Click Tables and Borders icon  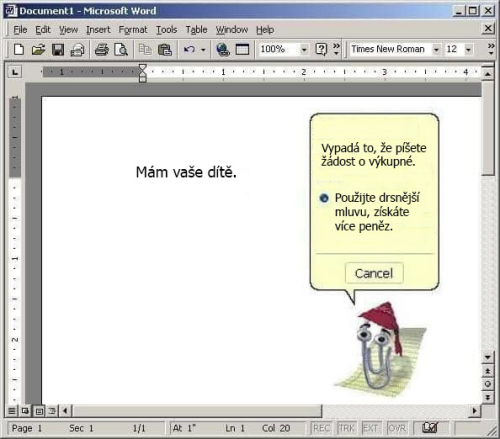(x=242, y=50)
